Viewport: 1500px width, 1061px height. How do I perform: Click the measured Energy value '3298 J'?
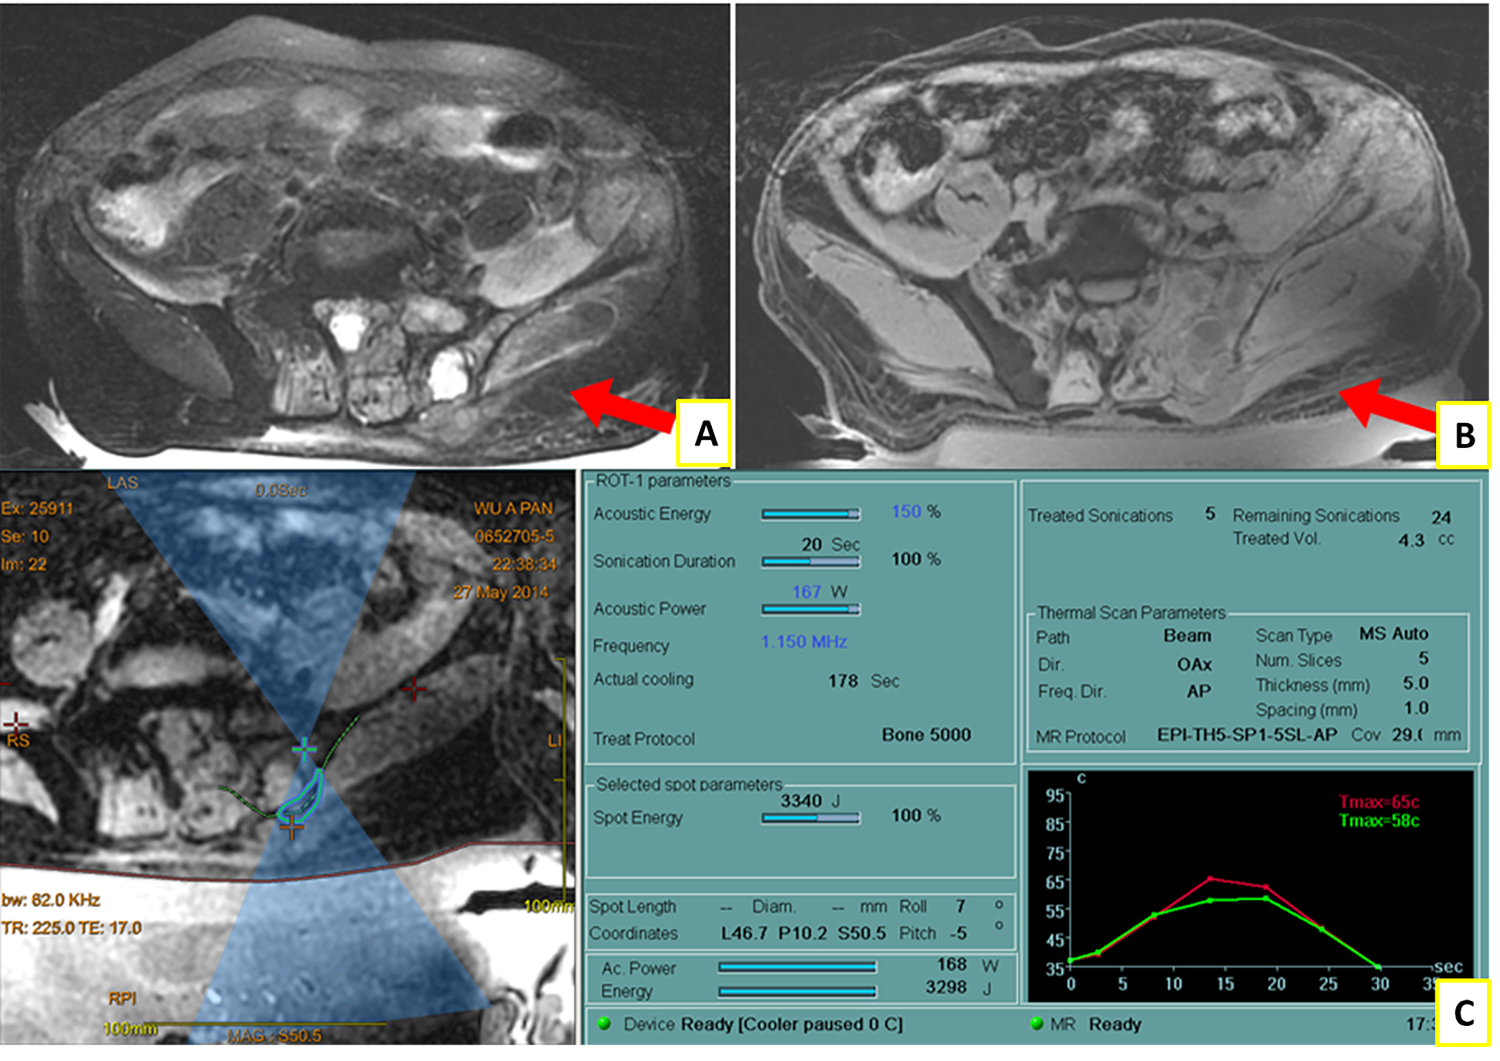pyautogui.click(x=959, y=988)
